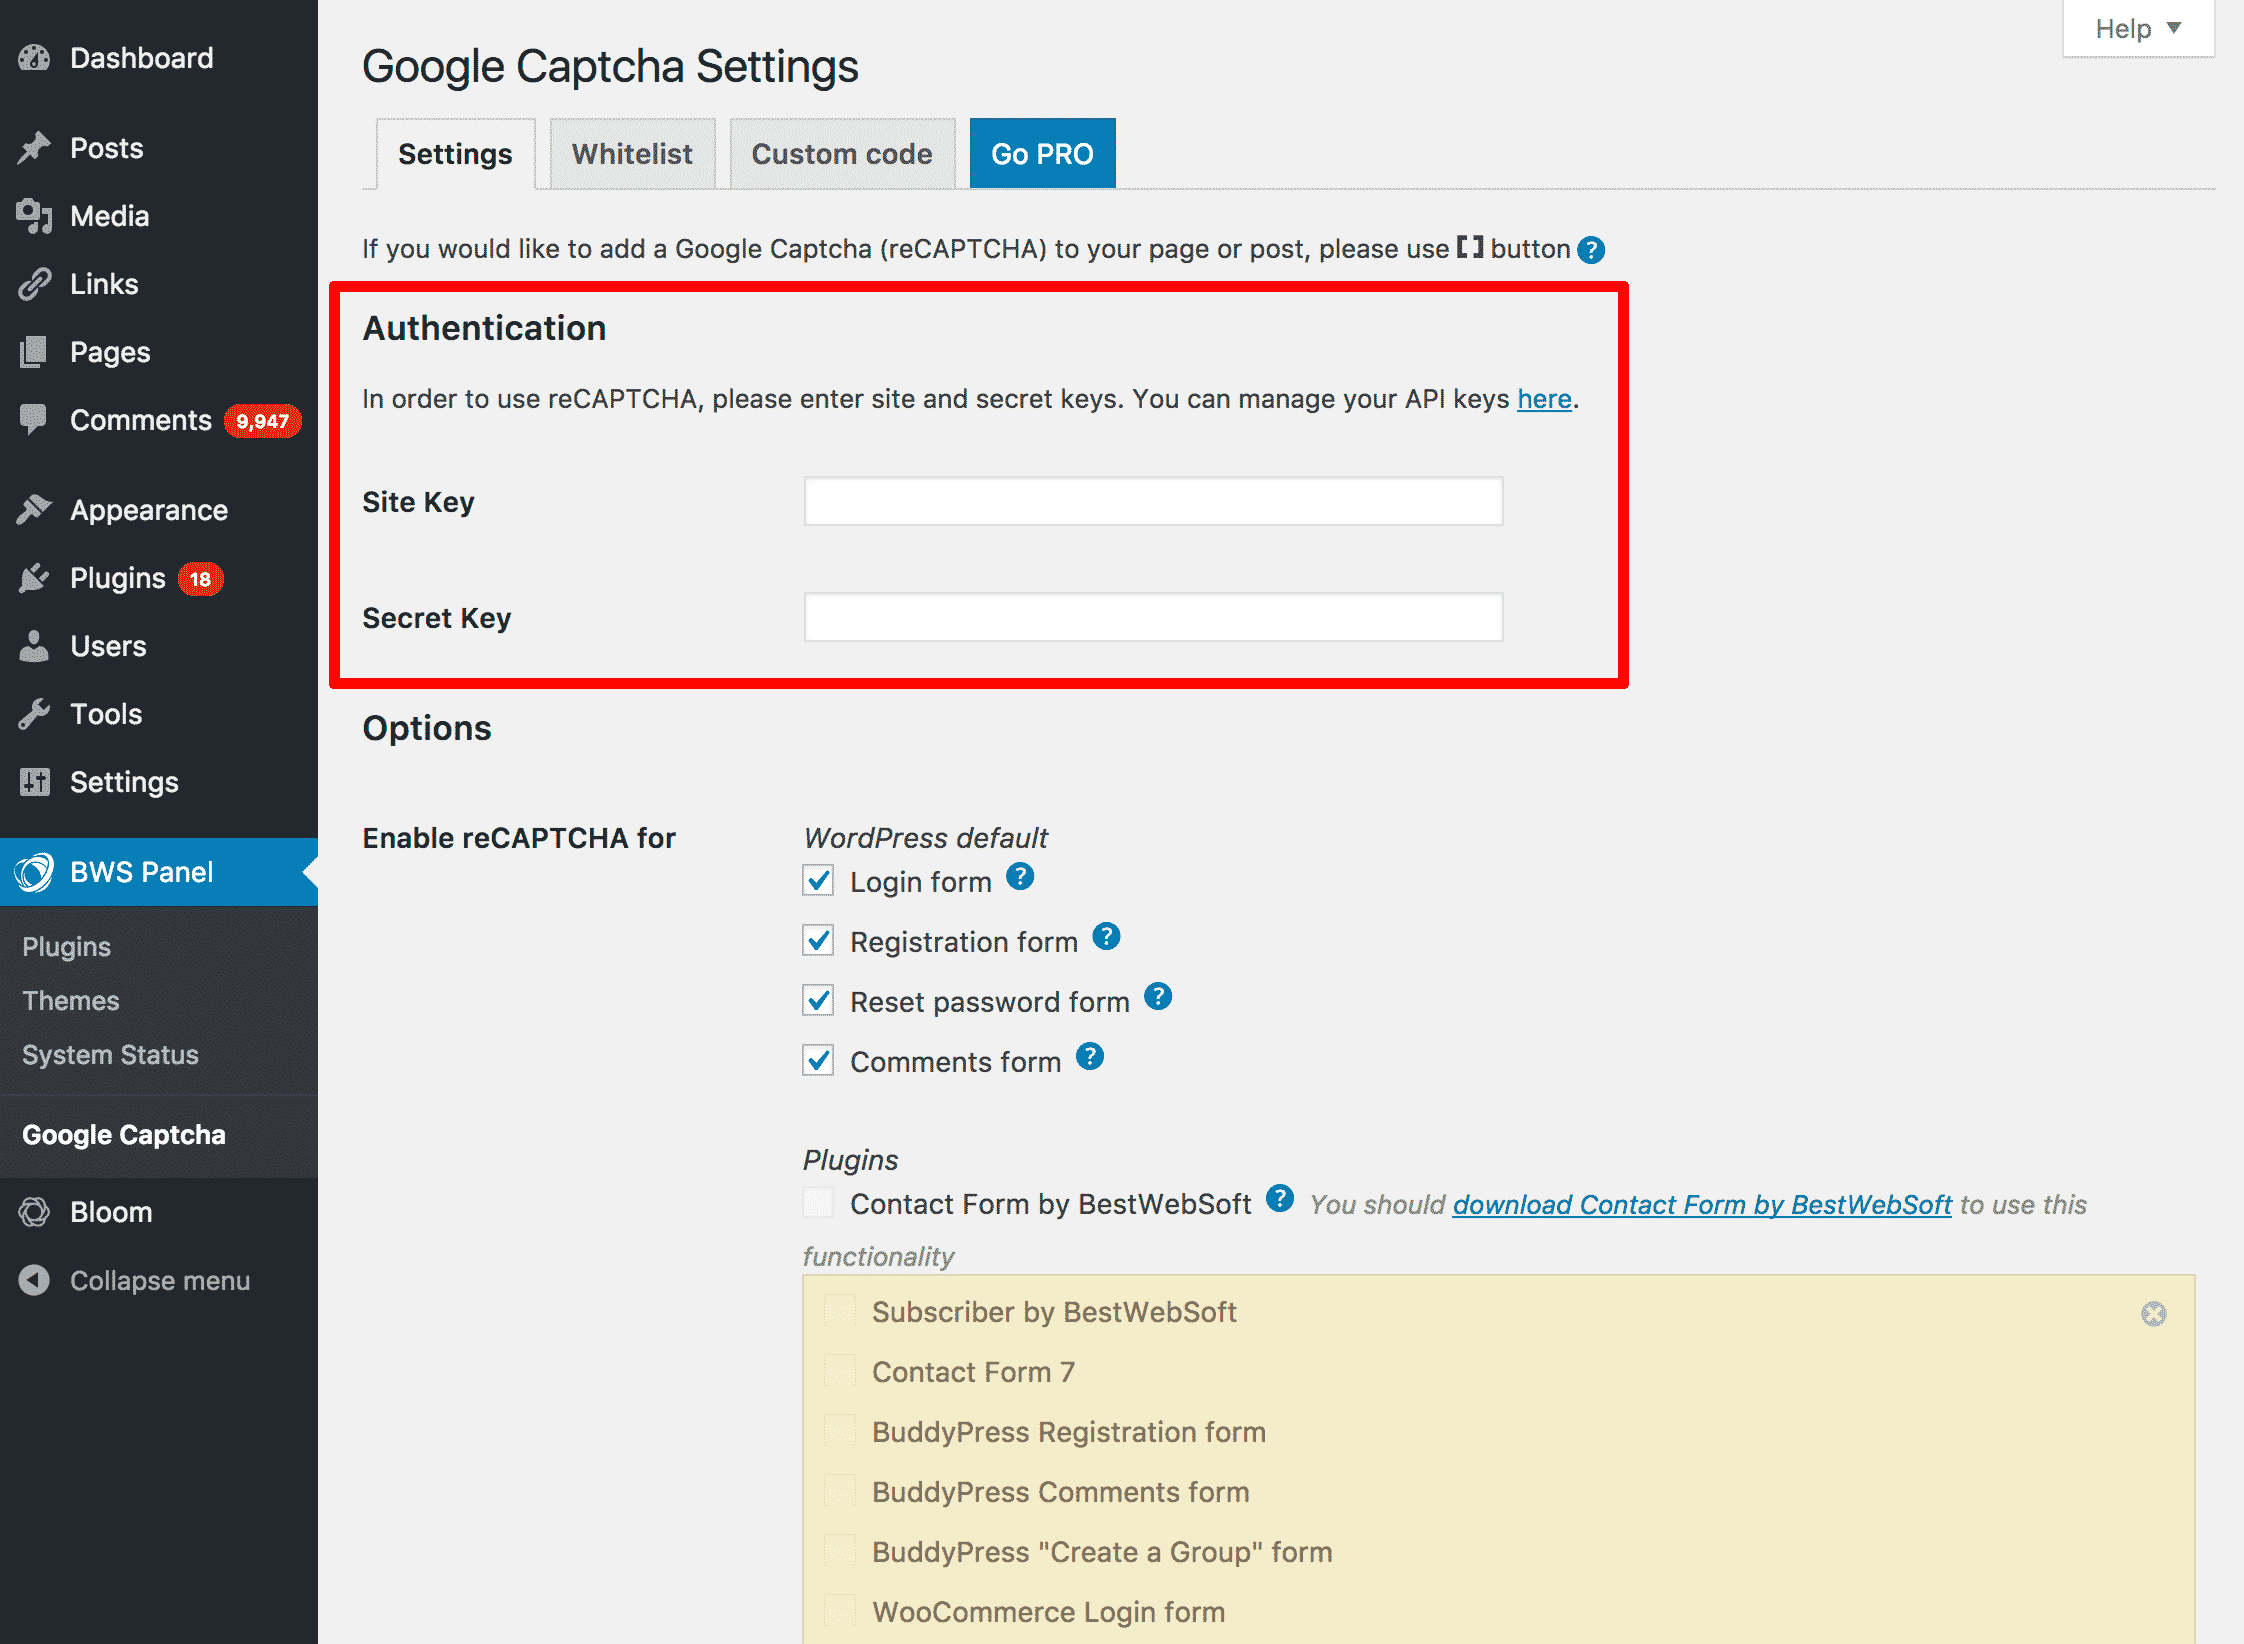Uncheck the Login form checkbox
2244x1644 pixels.
click(818, 881)
